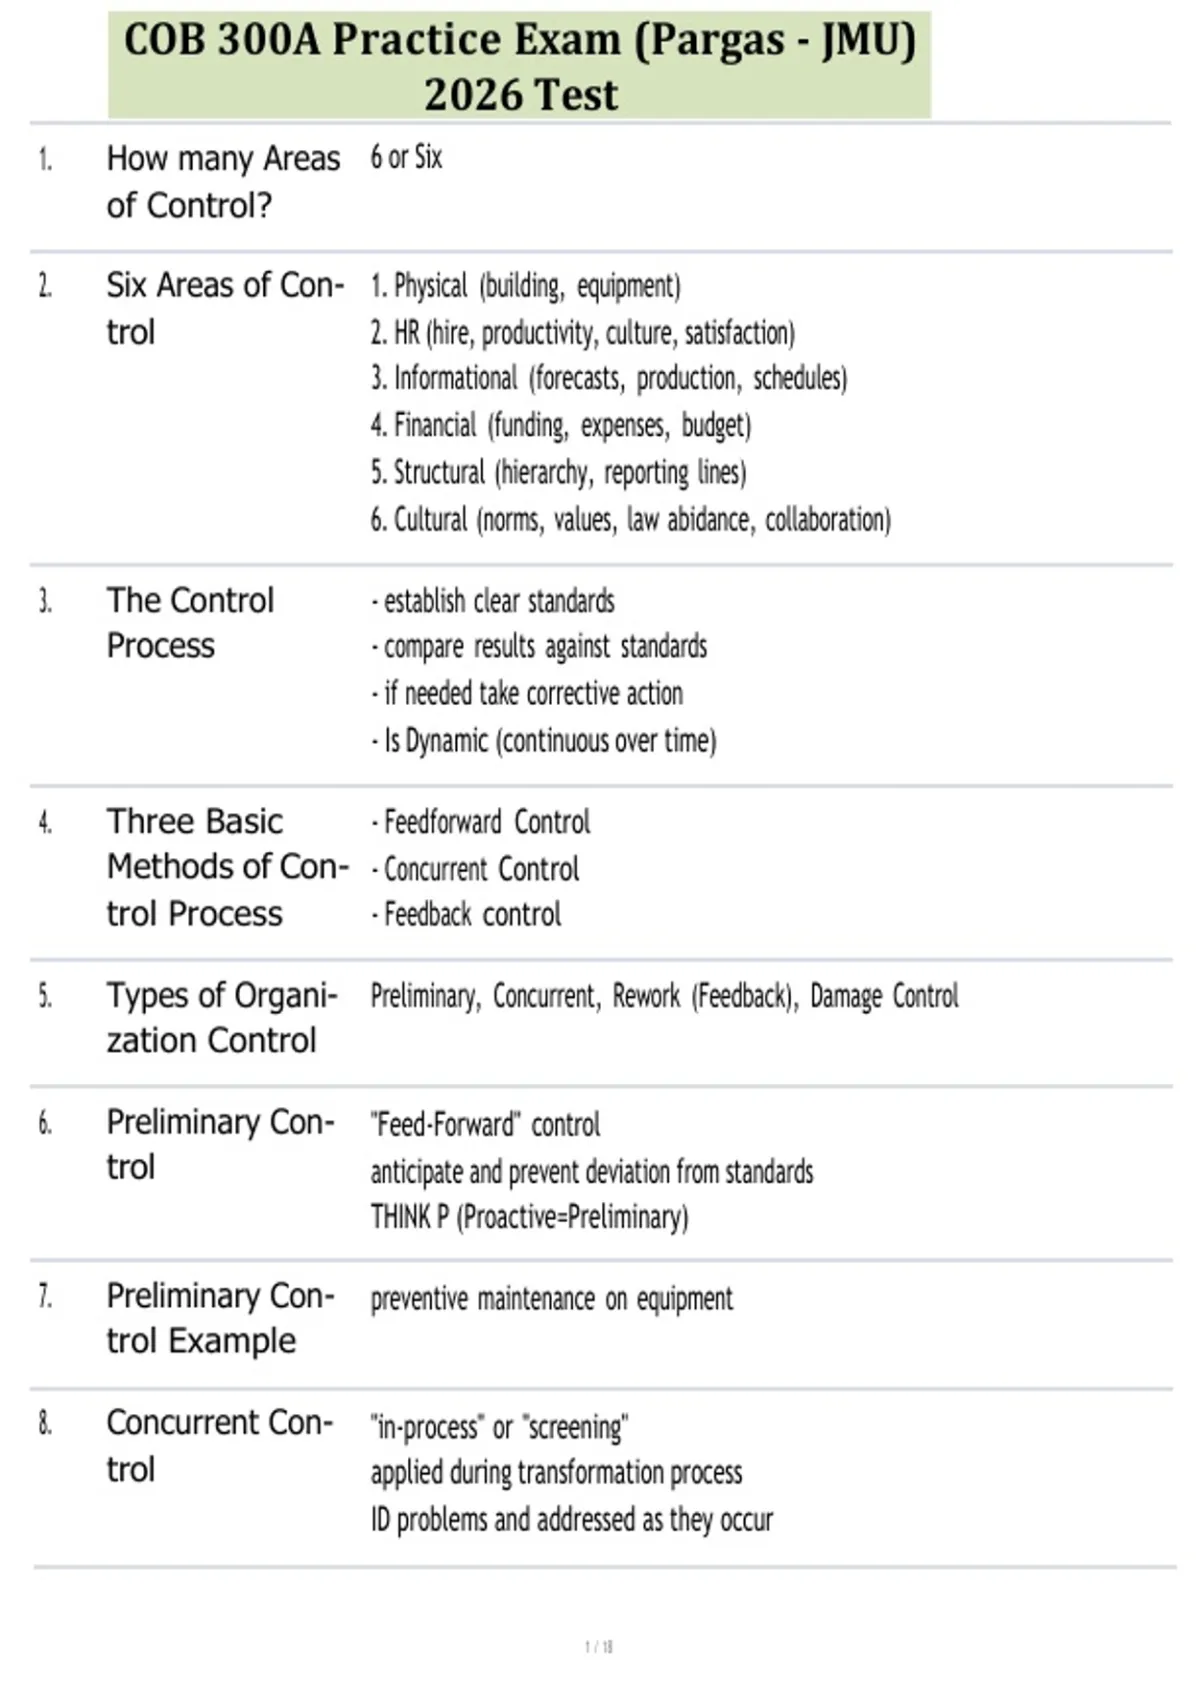This screenshot has width=1200, height=1700.
Task: Click the Financial (funding, expenses, budget) line
Action: [x=560, y=425]
